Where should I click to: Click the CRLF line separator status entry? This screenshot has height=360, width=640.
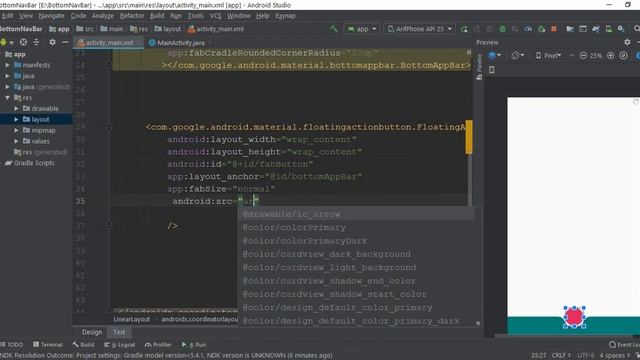(561, 356)
